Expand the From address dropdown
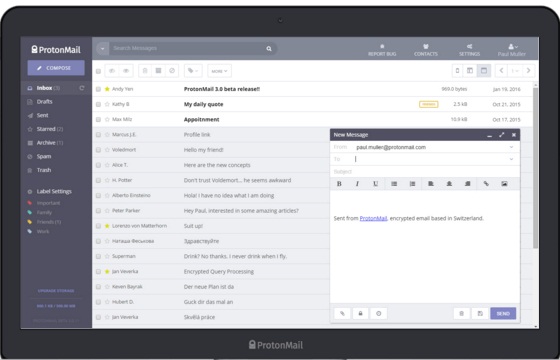560x360 pixels. [x=511, y=147]
